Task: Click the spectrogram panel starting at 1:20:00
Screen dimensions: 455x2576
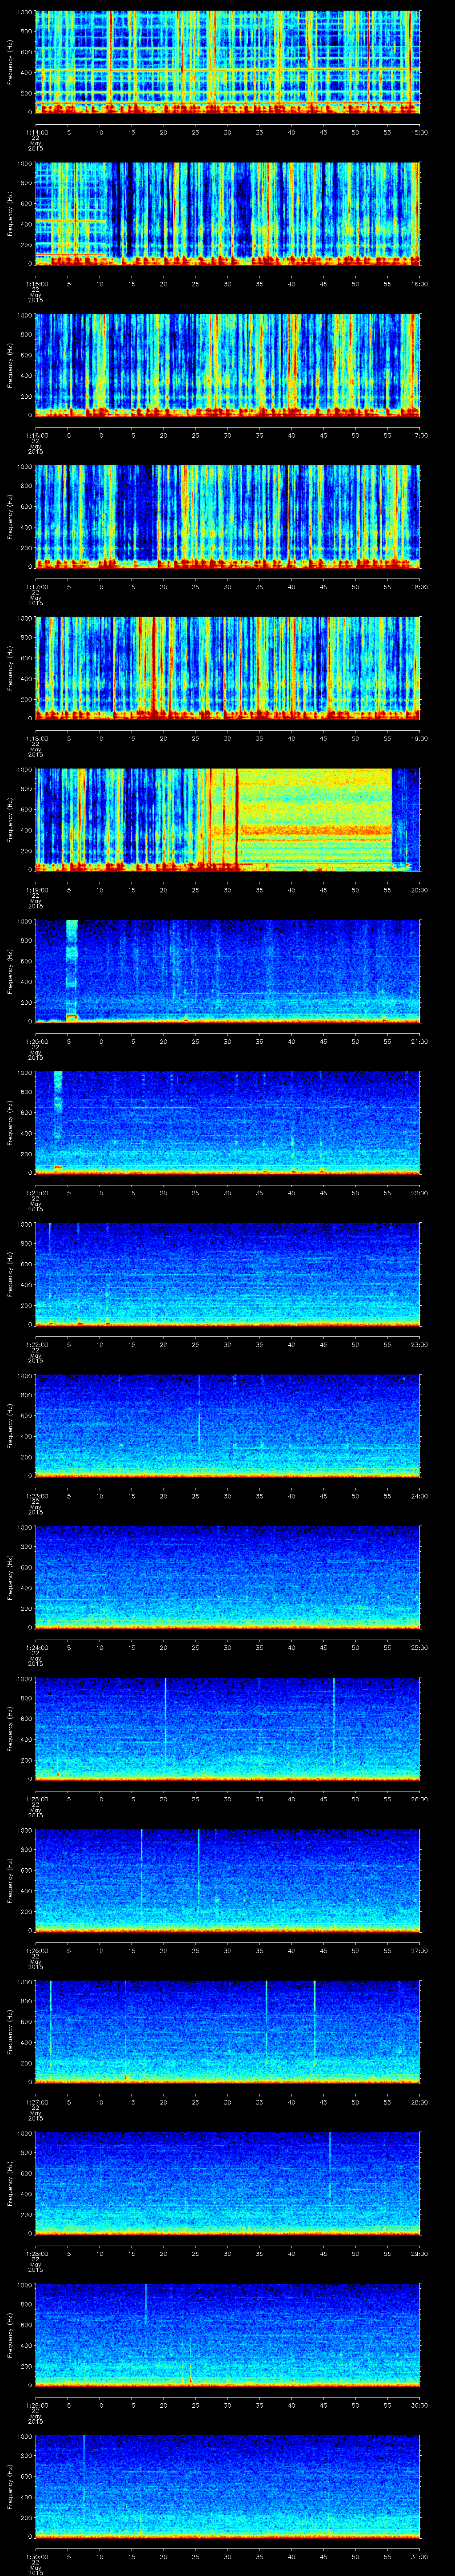Action: point(228,972)
